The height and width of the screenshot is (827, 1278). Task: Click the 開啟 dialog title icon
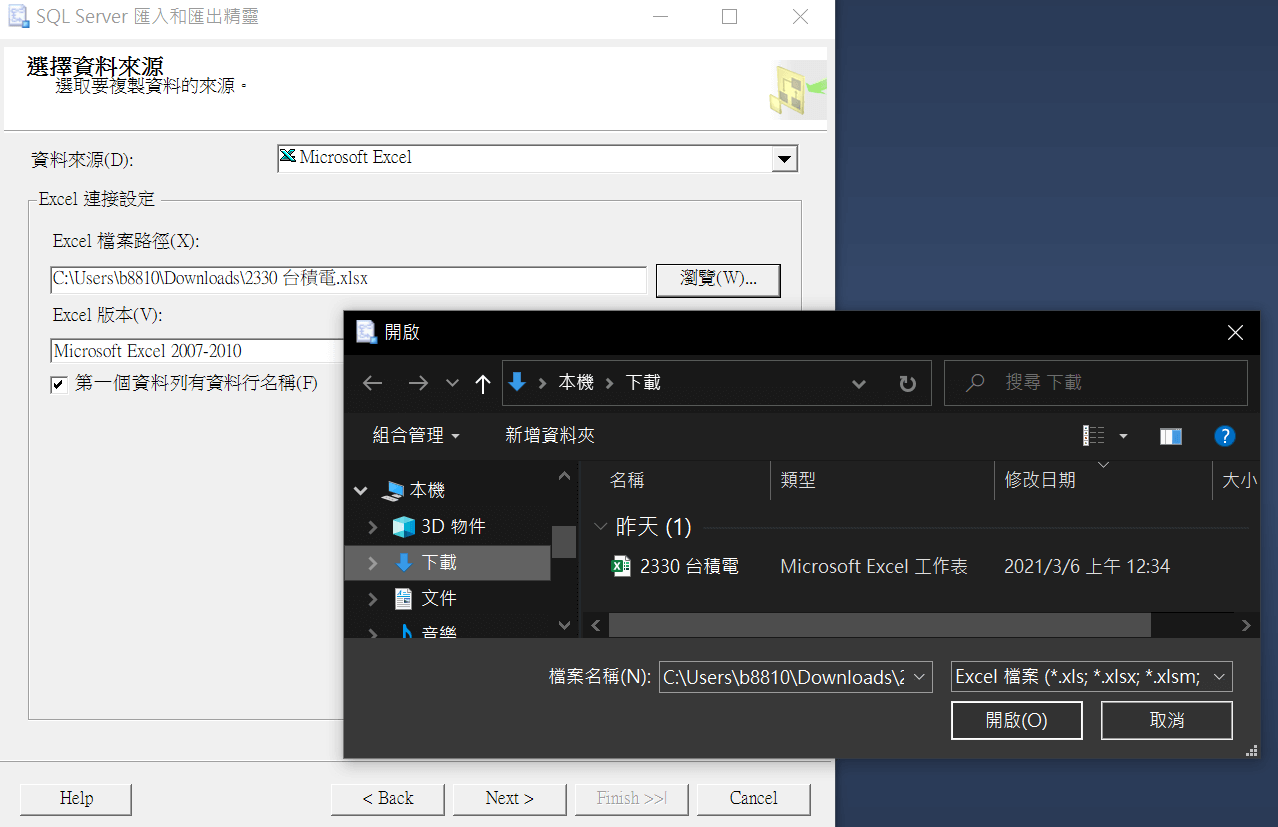tap(366, 332)
